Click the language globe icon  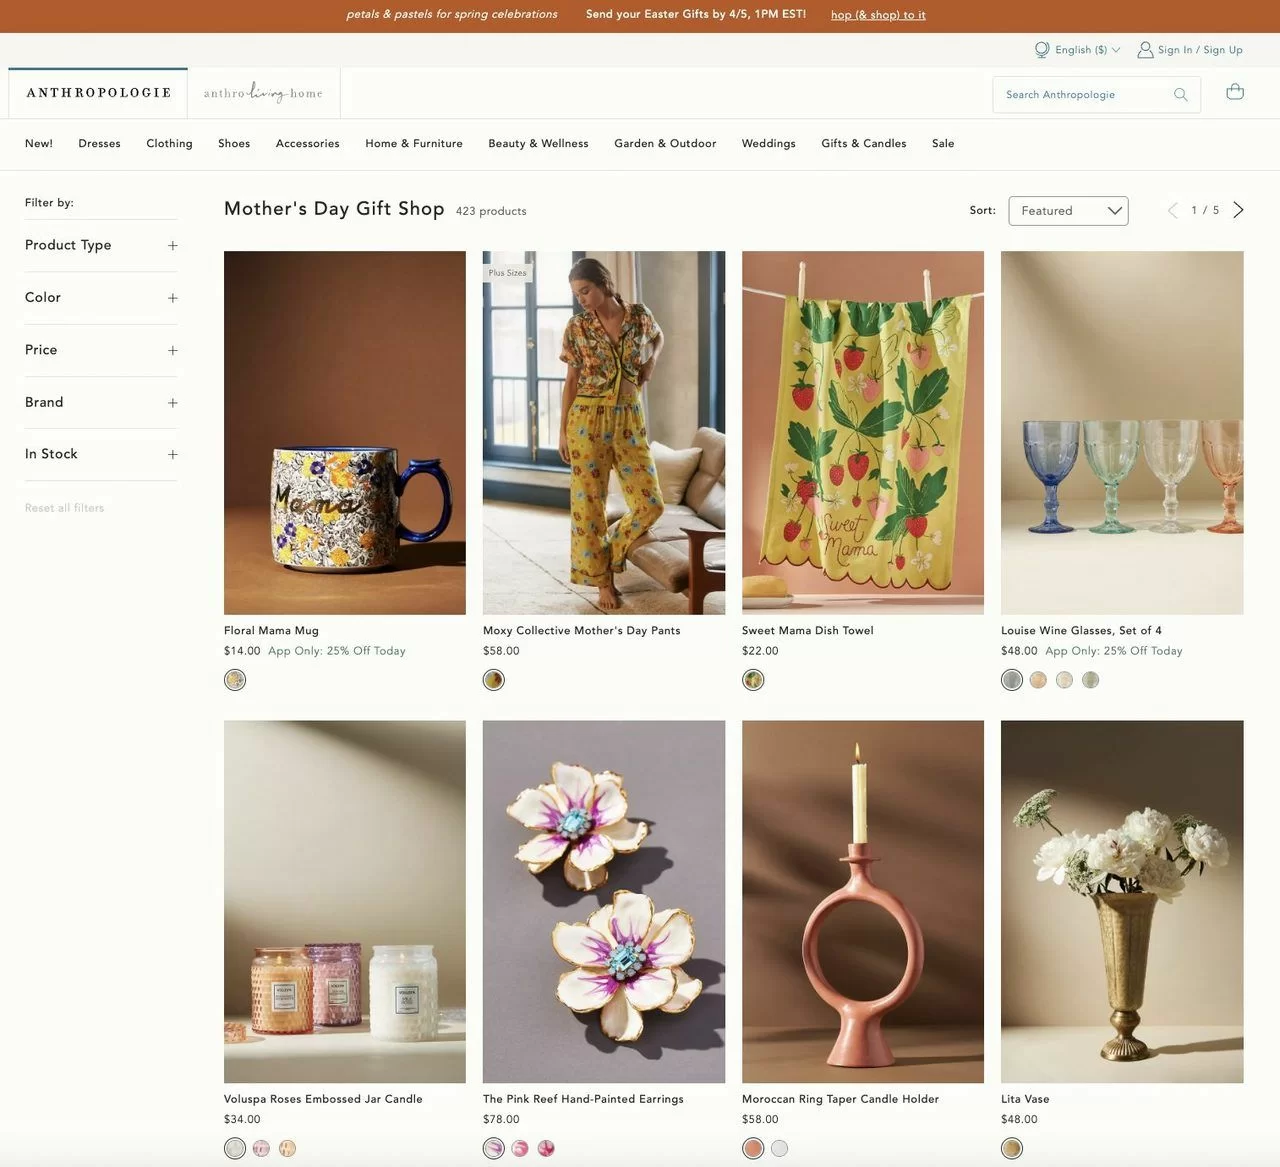click(1042, 49)
